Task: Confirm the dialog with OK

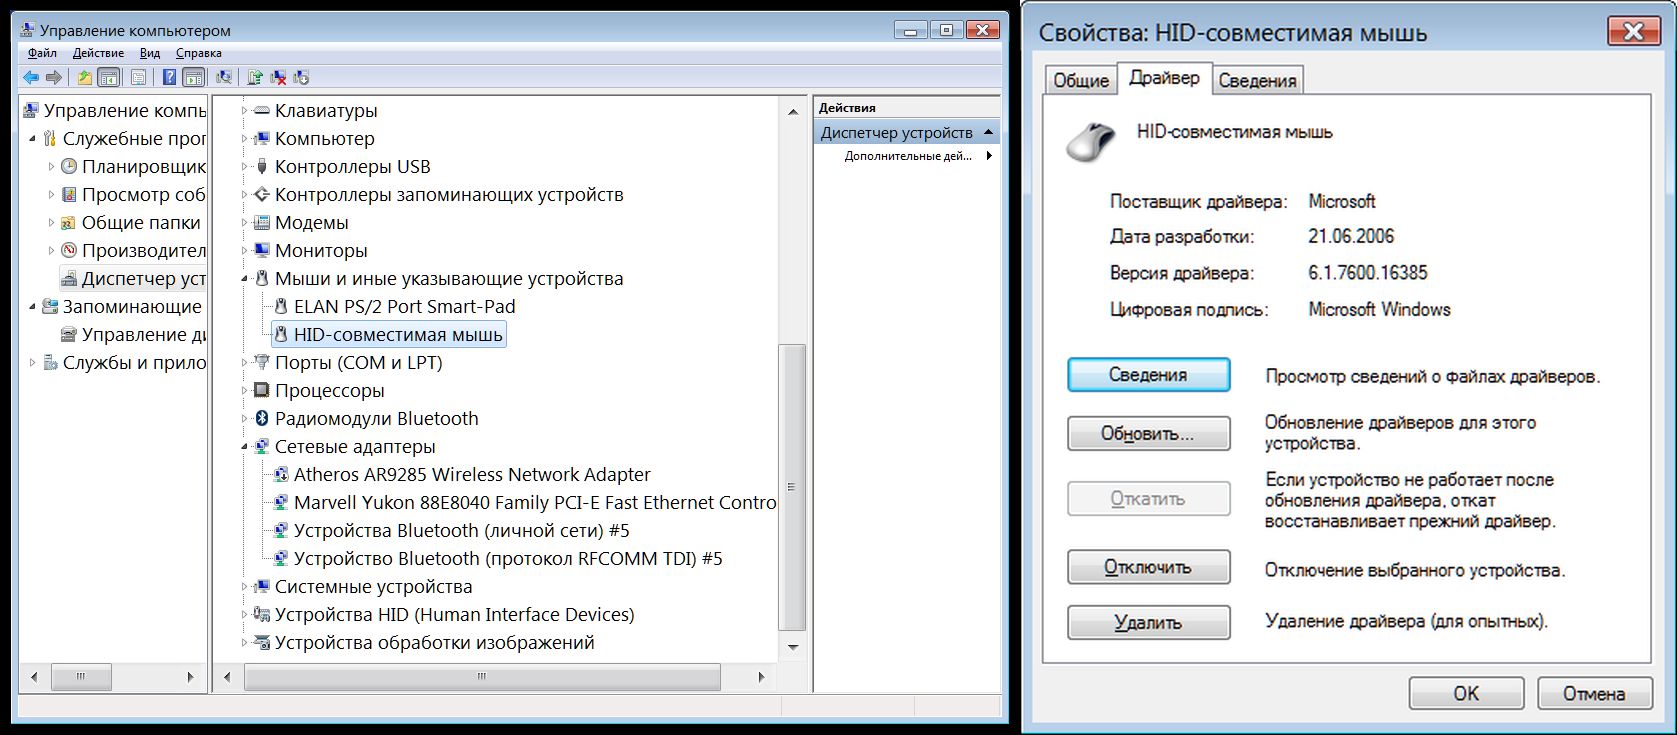Action: click(x=1466, y=693)
